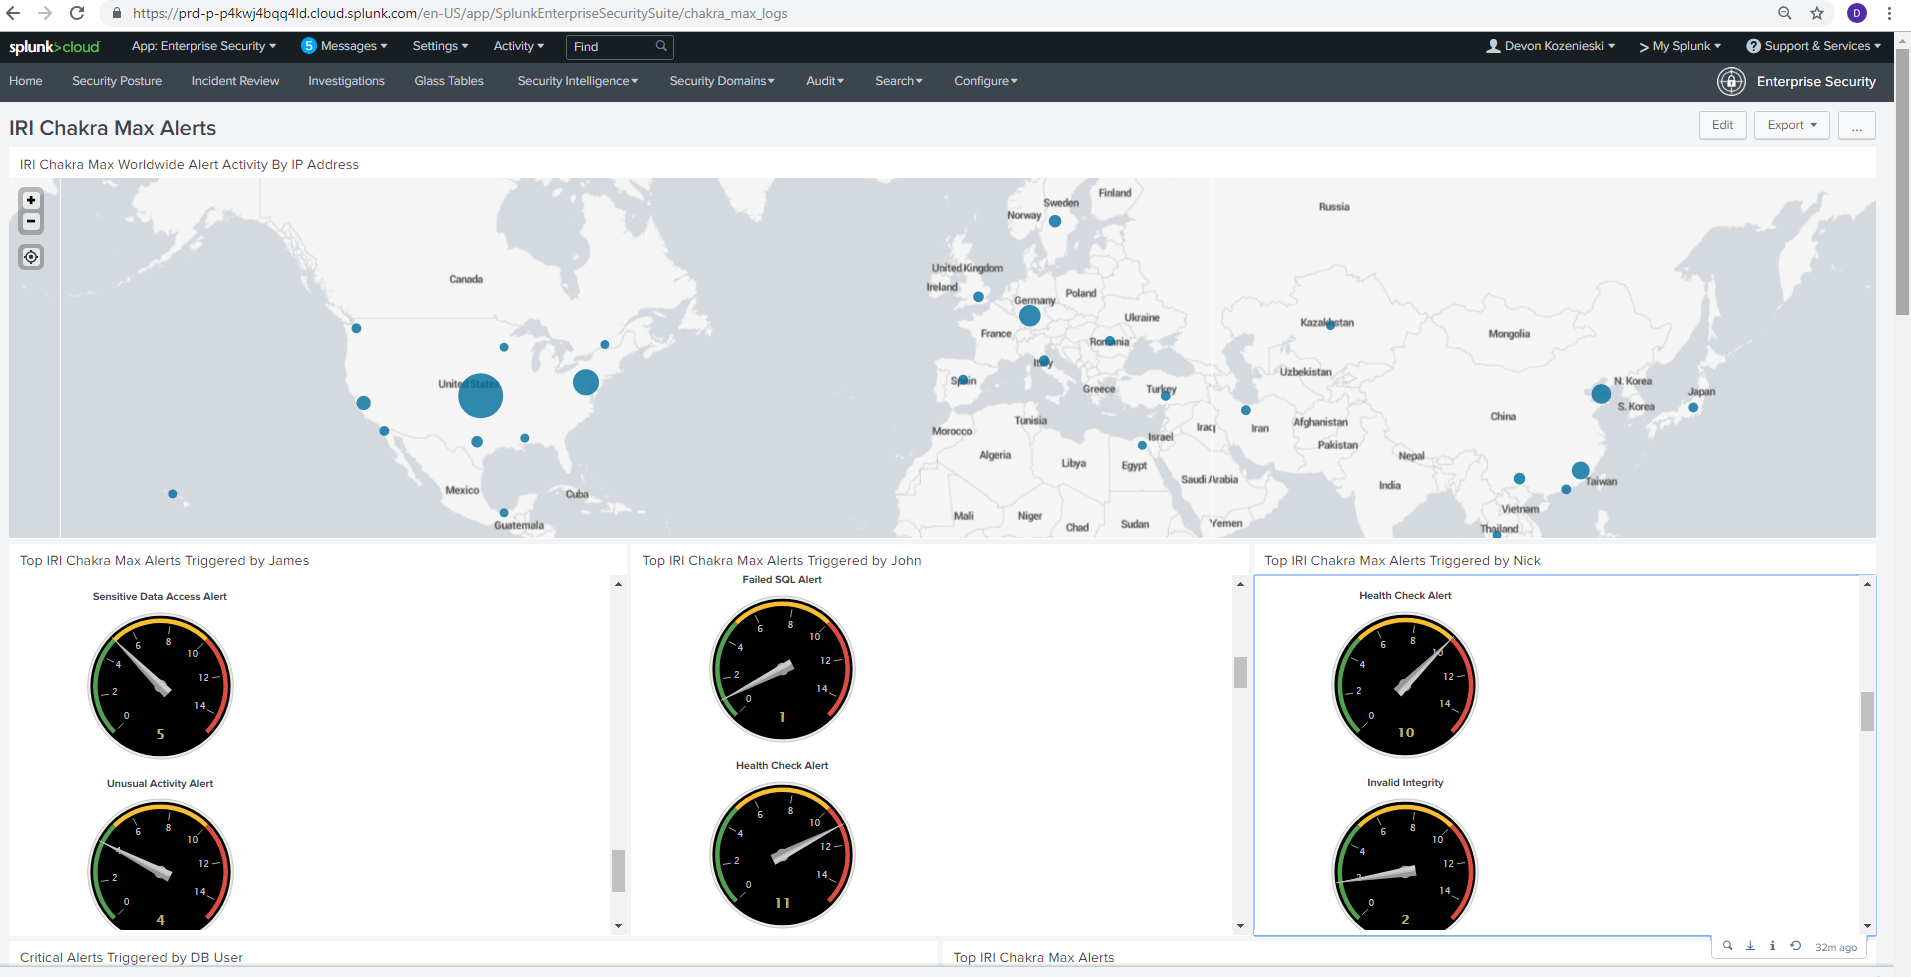The image size is (1911, 977).
Task: View site security lock icon
Action: coord(116,14)
